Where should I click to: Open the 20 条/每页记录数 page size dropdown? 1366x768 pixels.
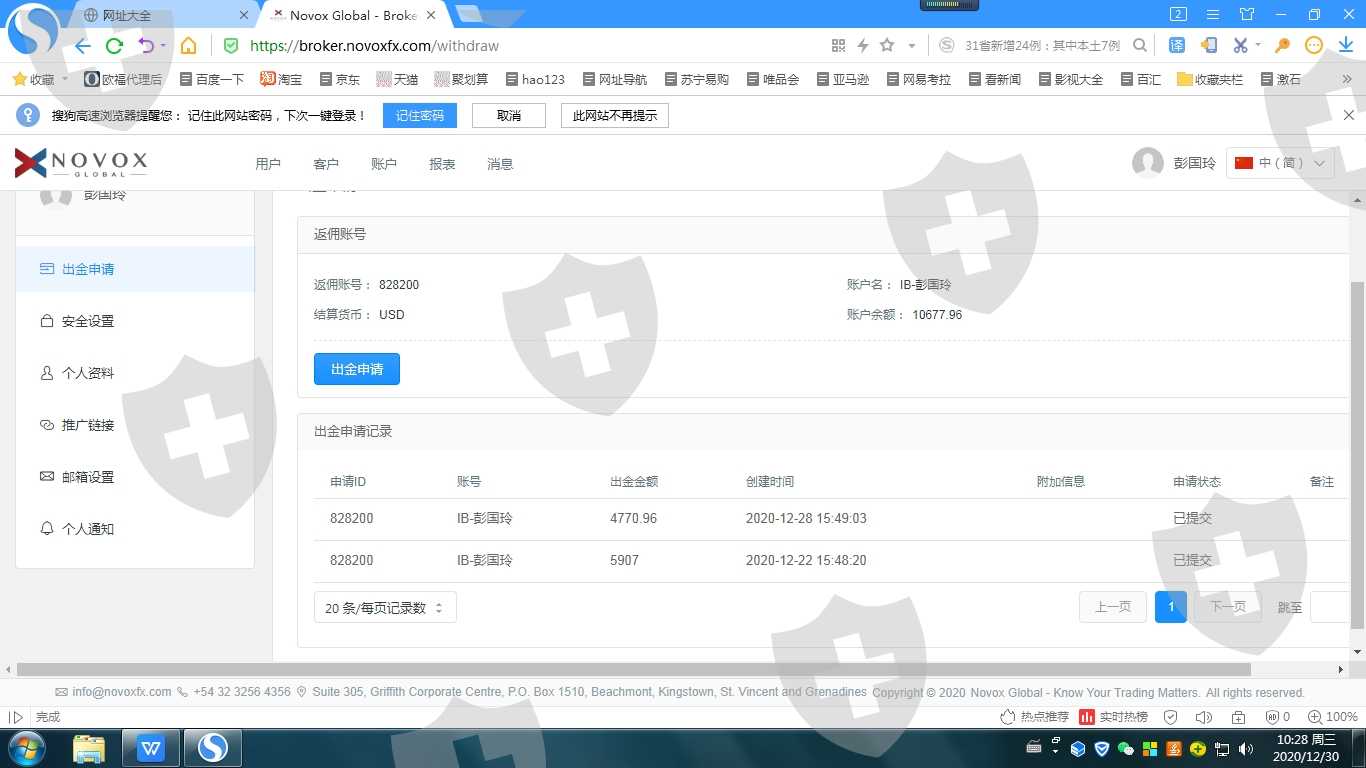pyautogui.click(x=385, y=608)
